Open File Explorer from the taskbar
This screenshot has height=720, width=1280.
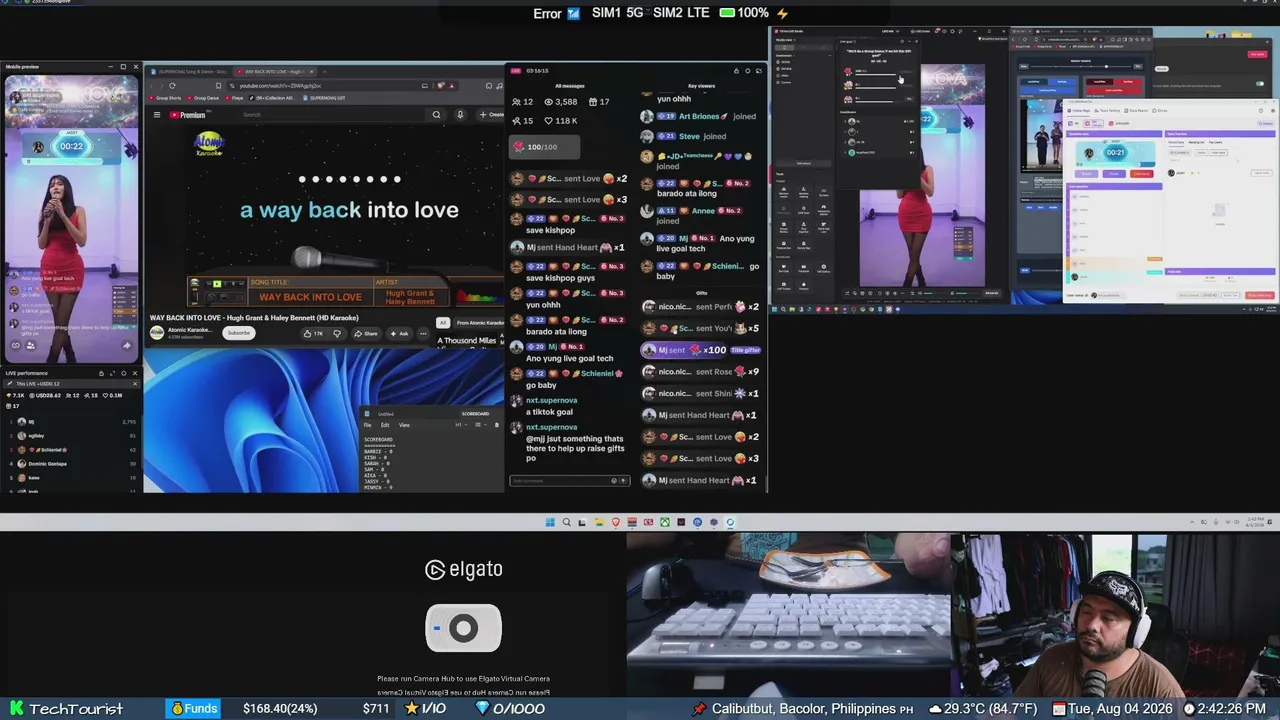click(598, 522)
